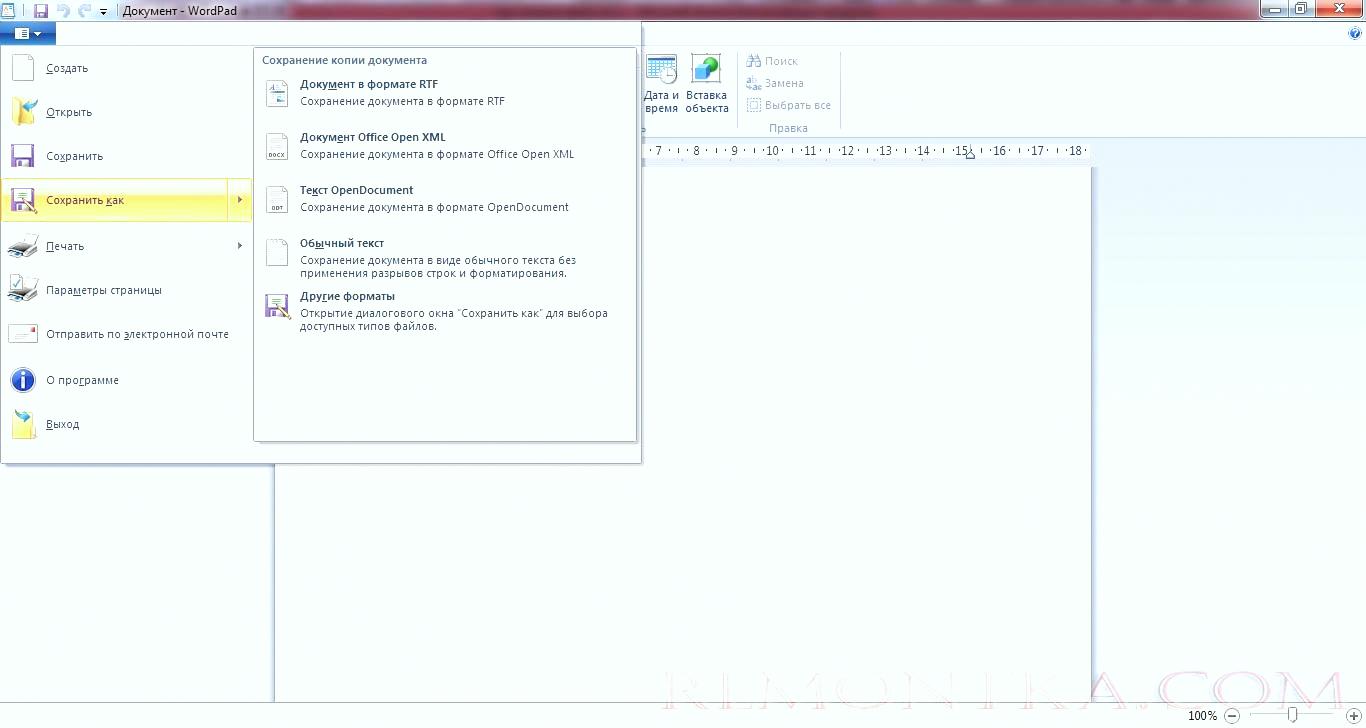Save as Документ Office Open XML
The image size is (1366, 728).
click(x=445, y=146)
